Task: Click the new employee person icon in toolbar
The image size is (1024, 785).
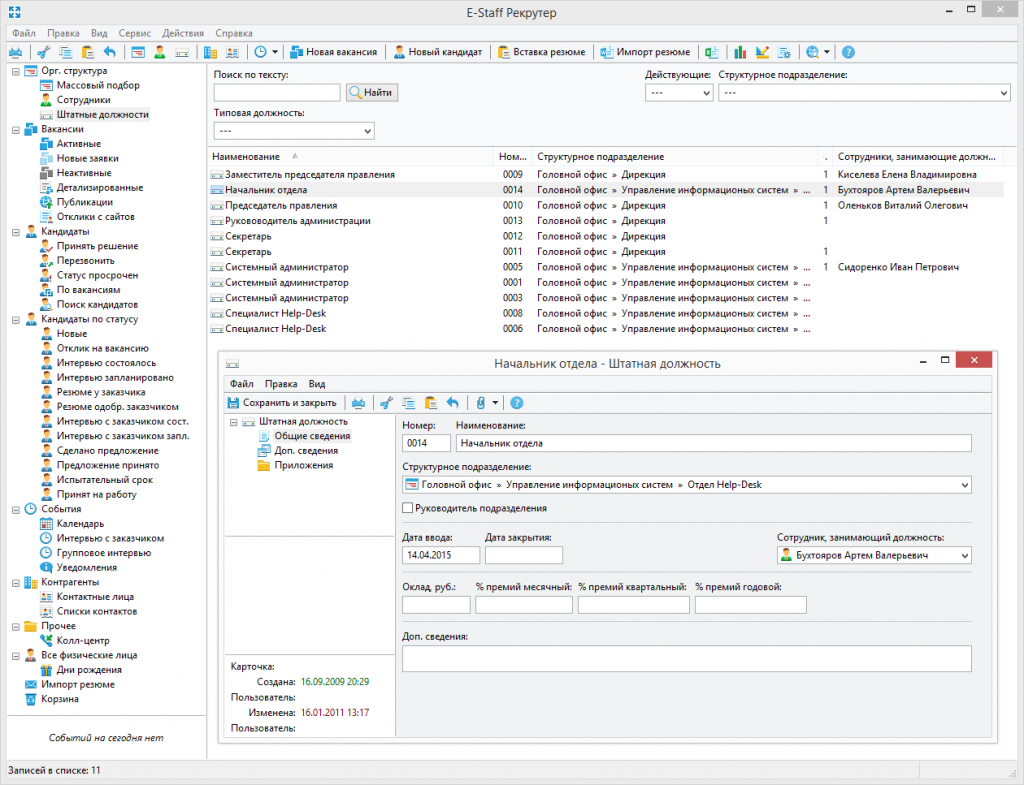Action: tap(159, 52)
